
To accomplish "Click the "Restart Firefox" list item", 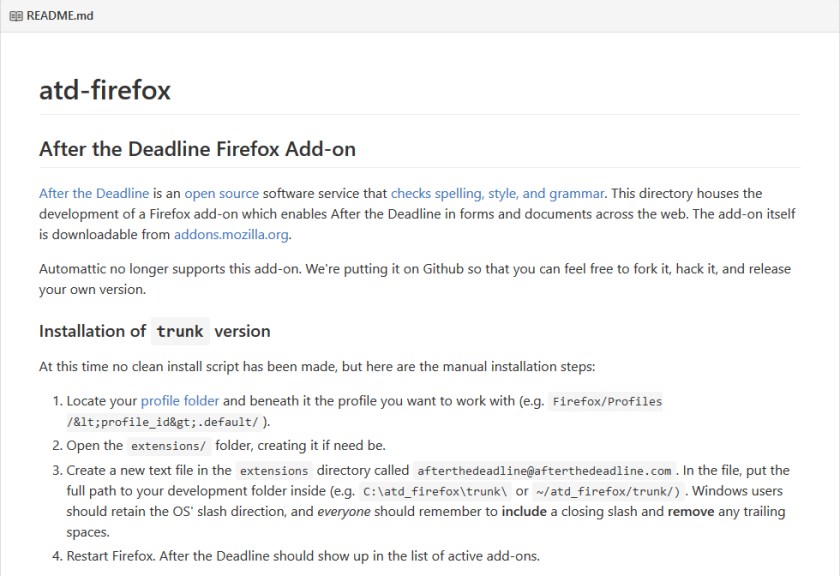I will coord(110,556).
